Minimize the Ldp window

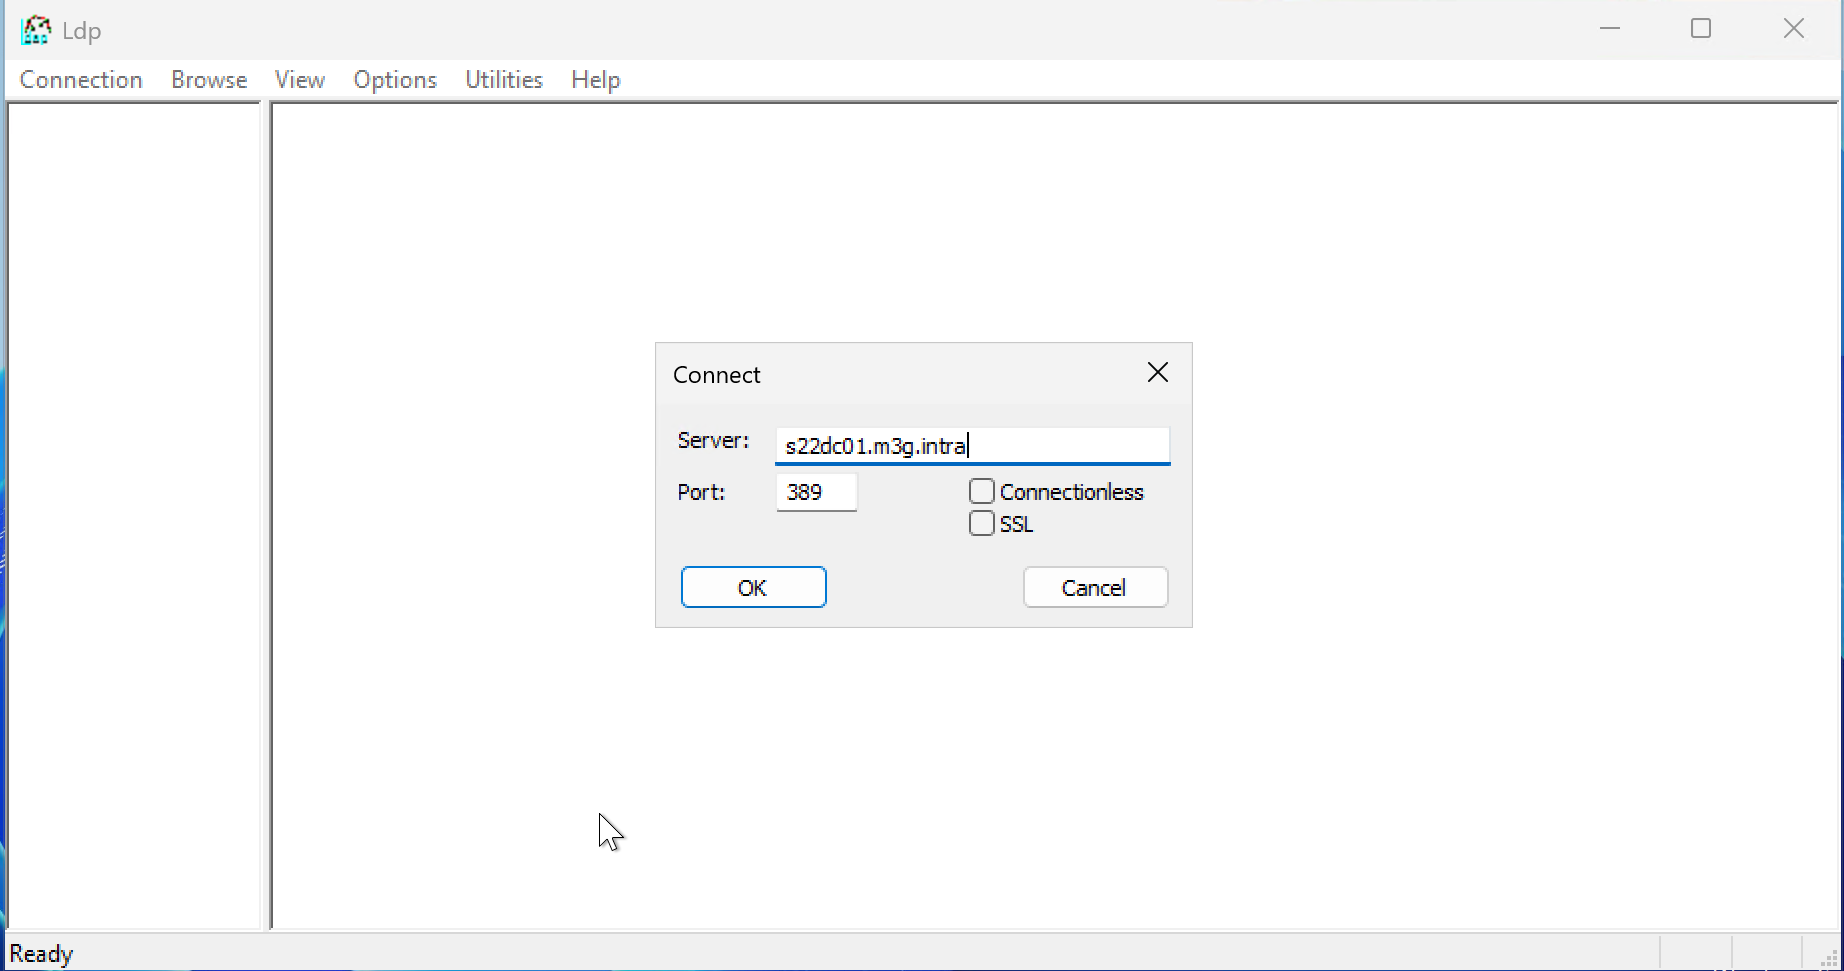point(1609,29)
